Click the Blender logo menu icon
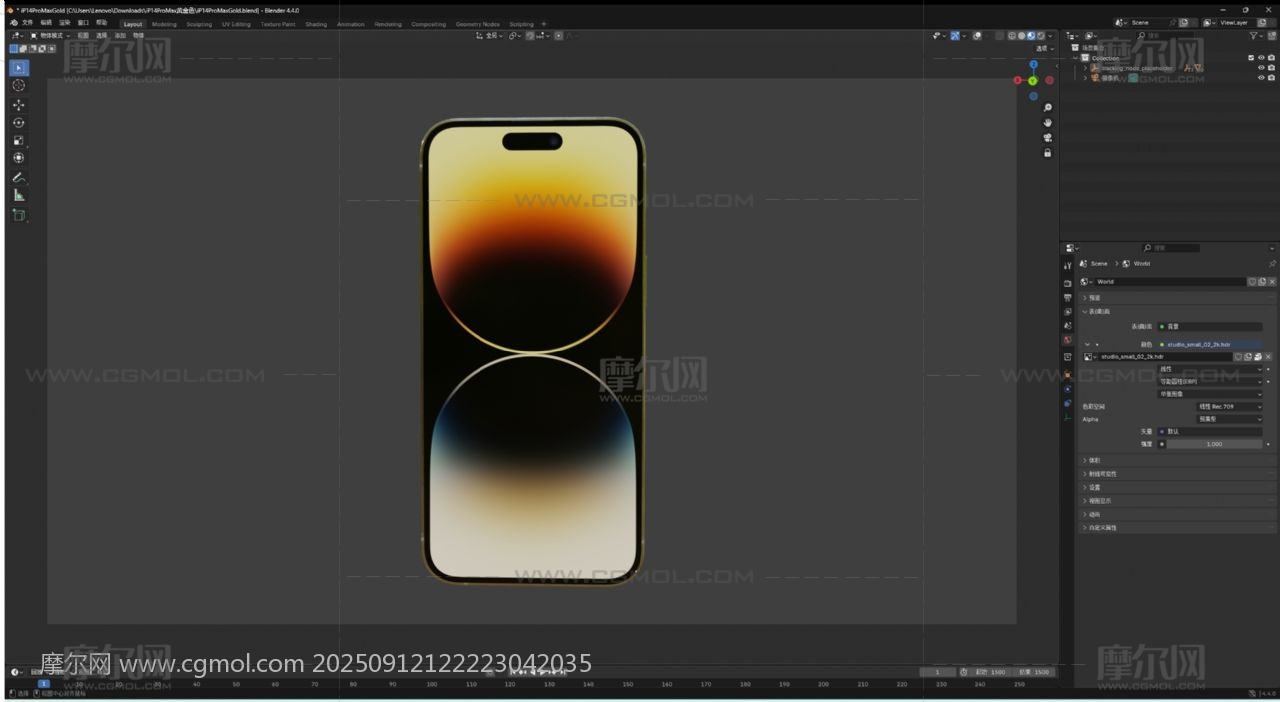1280x702 pixels. [x=13, y=23]
